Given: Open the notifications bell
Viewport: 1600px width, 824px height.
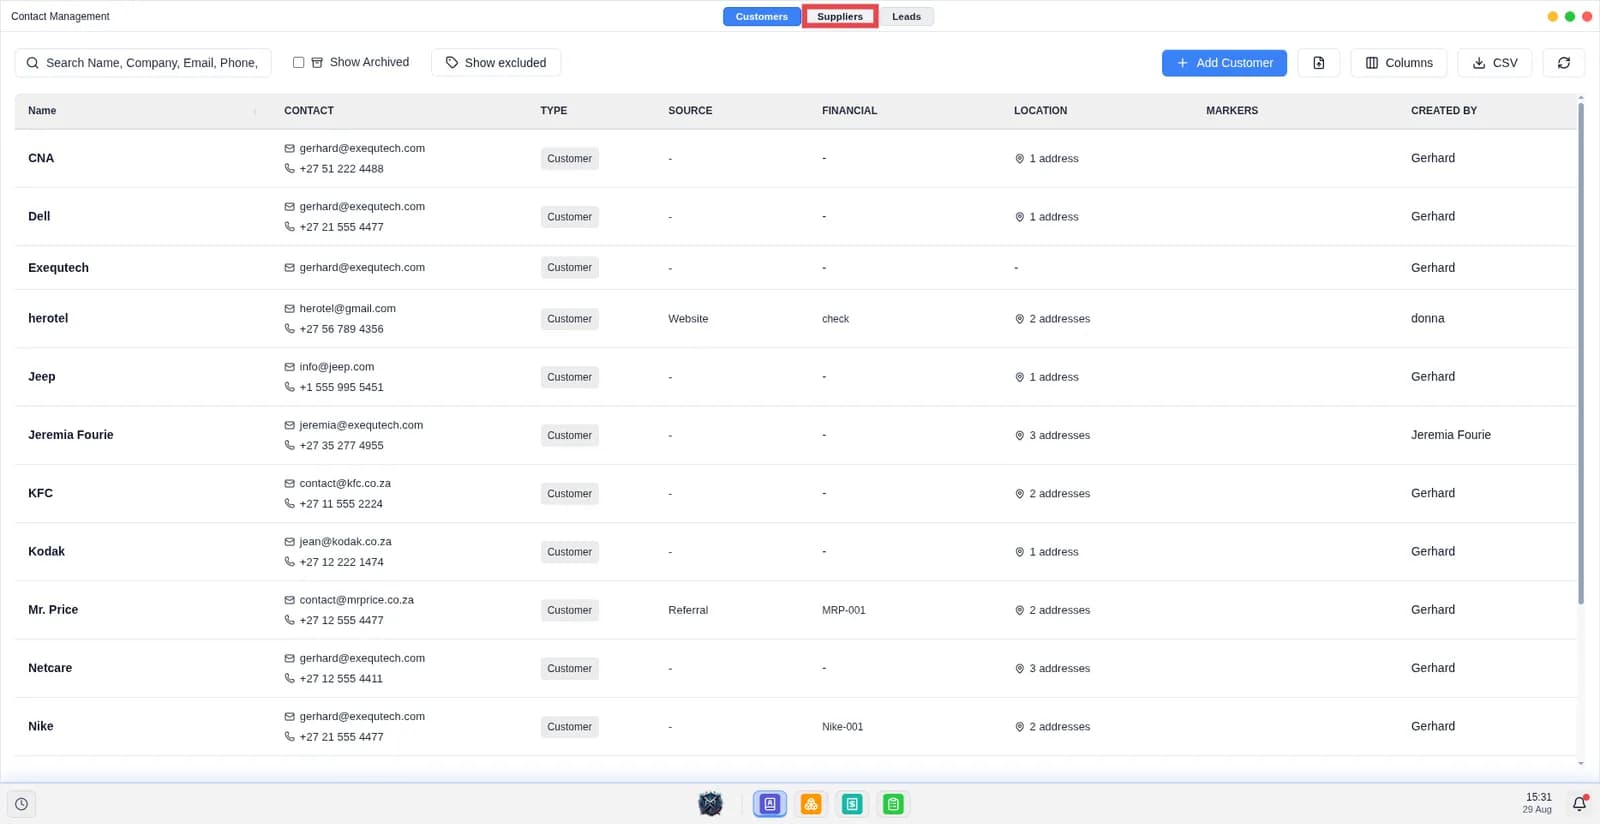Looking at the screenshot, I should 1579,804.
